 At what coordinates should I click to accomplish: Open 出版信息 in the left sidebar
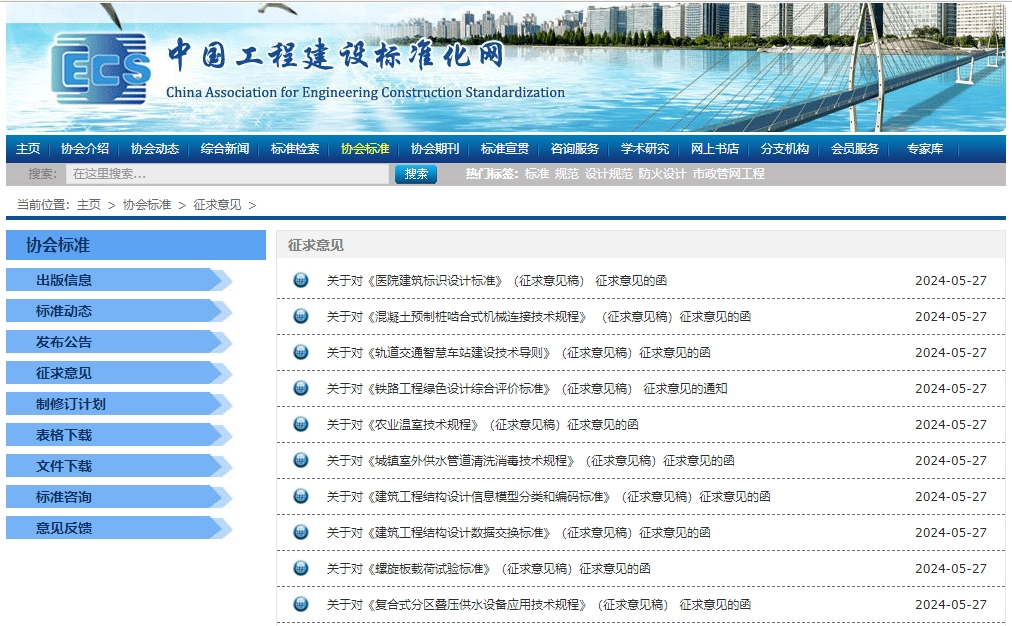(x=64, y=280)
